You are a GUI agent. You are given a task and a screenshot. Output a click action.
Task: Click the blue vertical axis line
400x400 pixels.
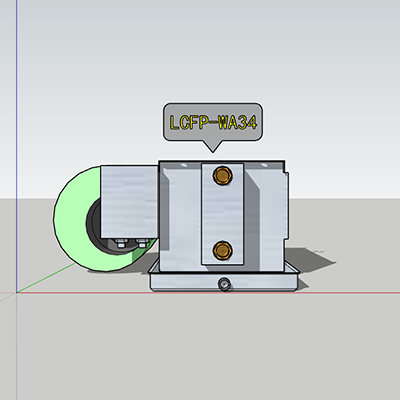click(x=16, y=146)
